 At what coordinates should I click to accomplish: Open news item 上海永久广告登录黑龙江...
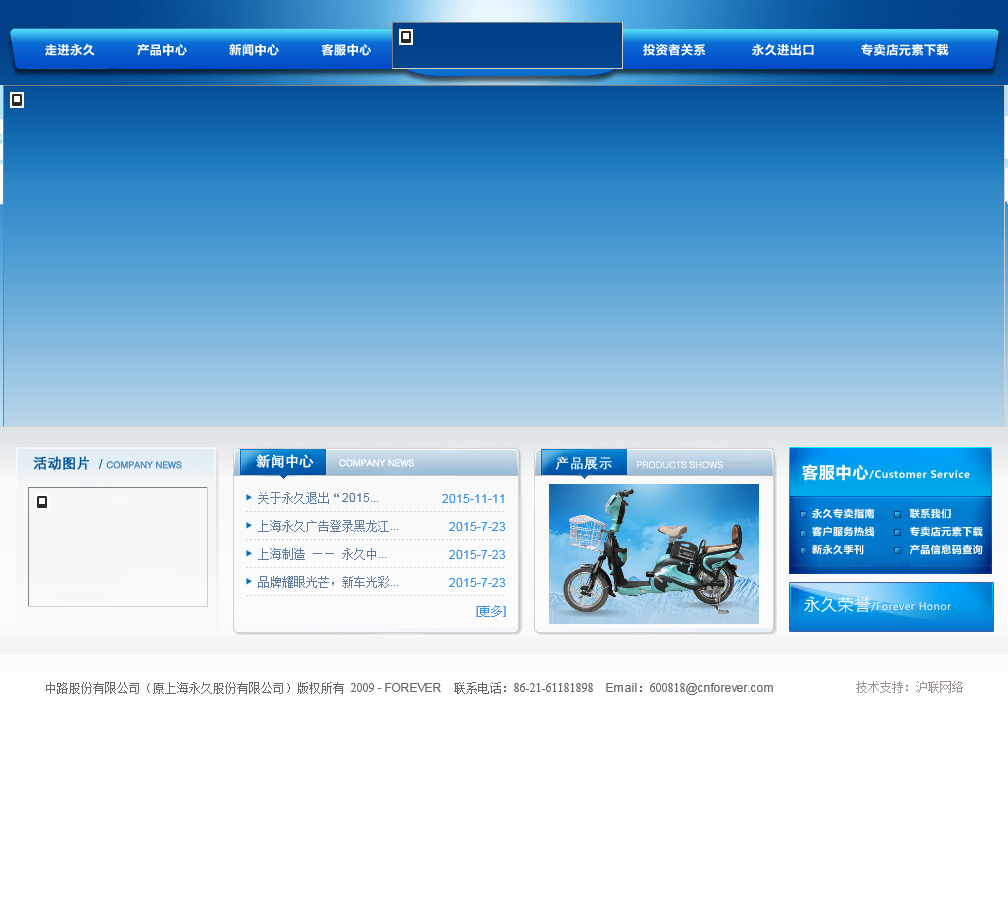click(328, 526)
